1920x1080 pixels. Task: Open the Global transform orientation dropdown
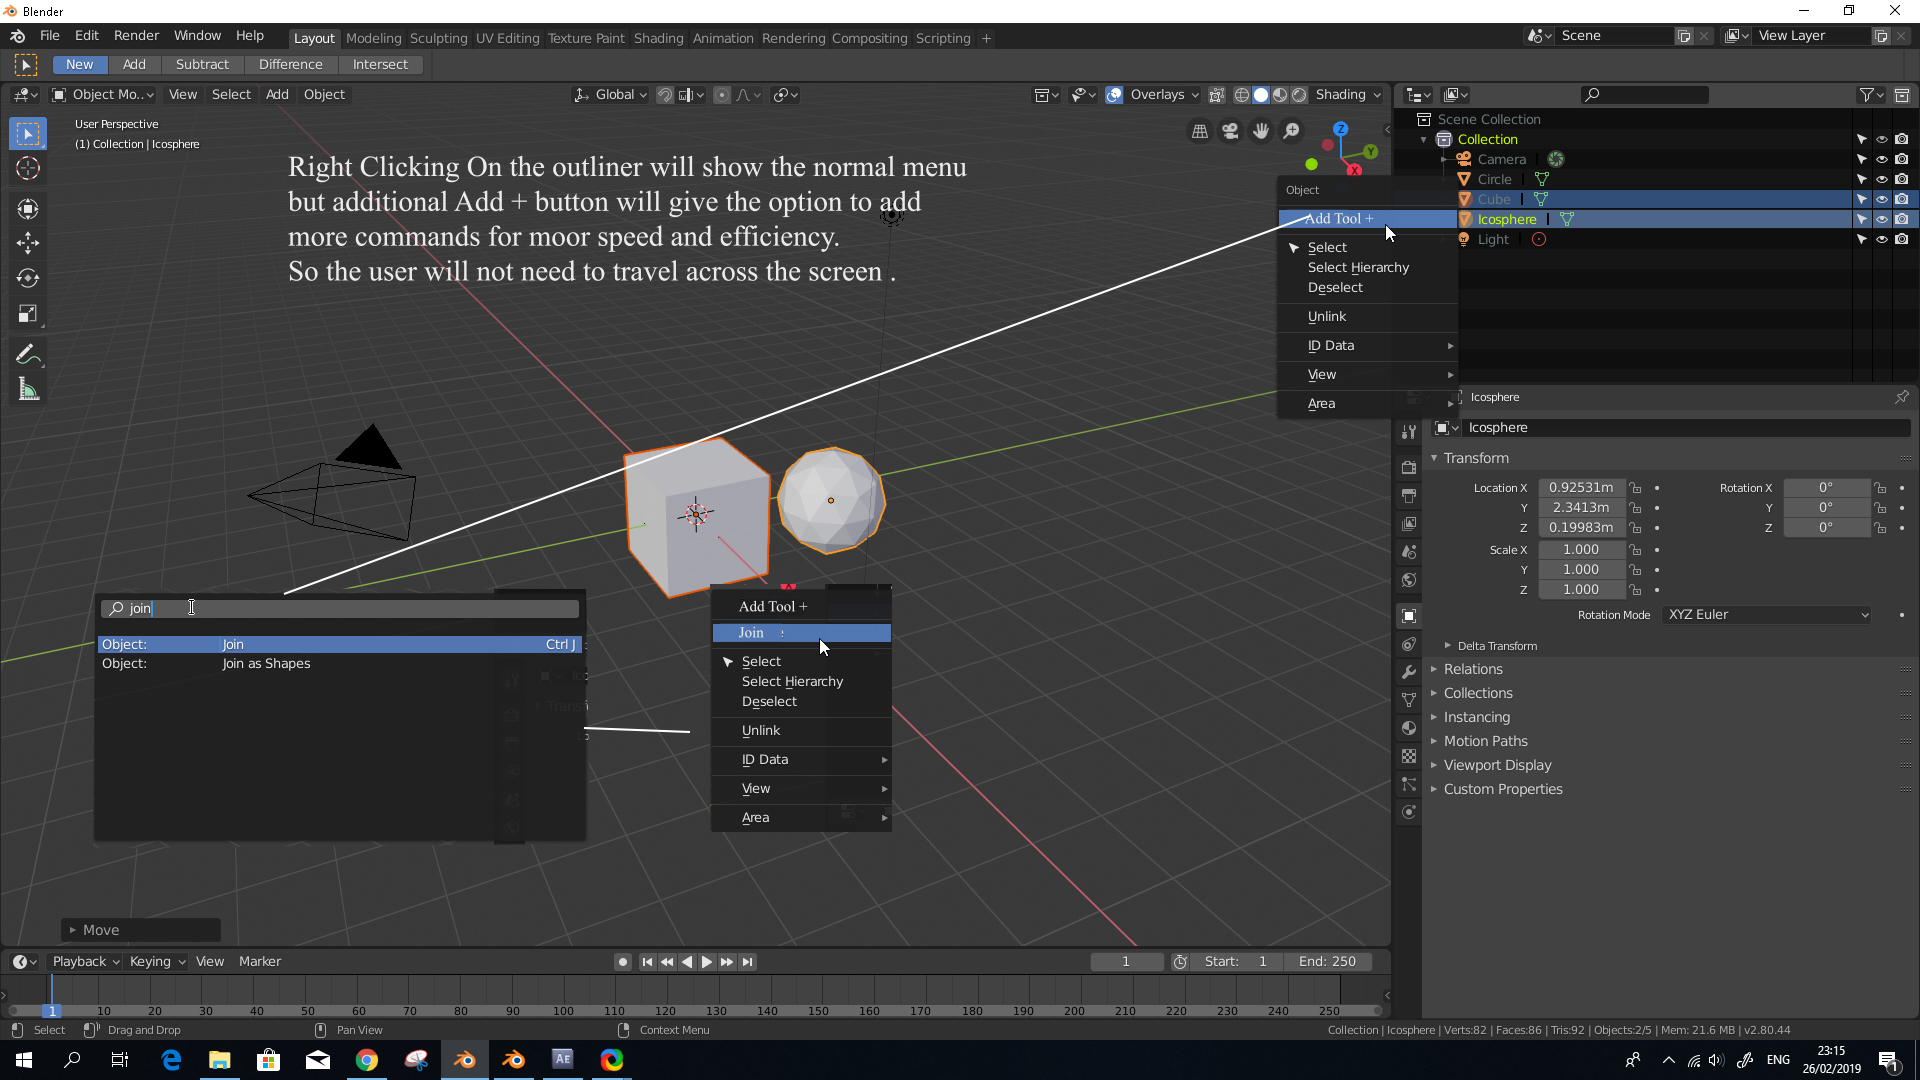pos(610,95)
